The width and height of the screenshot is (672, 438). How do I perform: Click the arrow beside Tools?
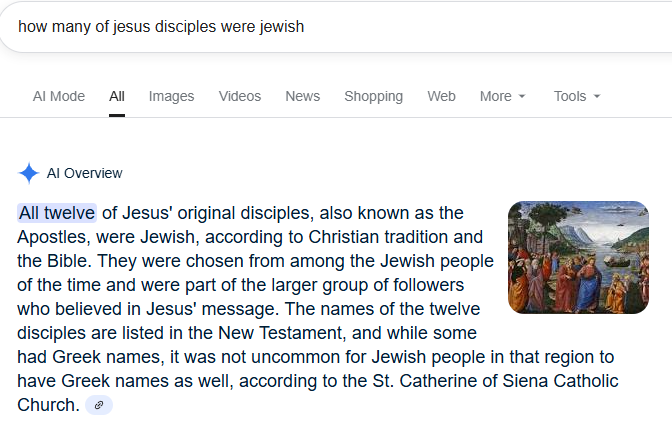[597, 97]
